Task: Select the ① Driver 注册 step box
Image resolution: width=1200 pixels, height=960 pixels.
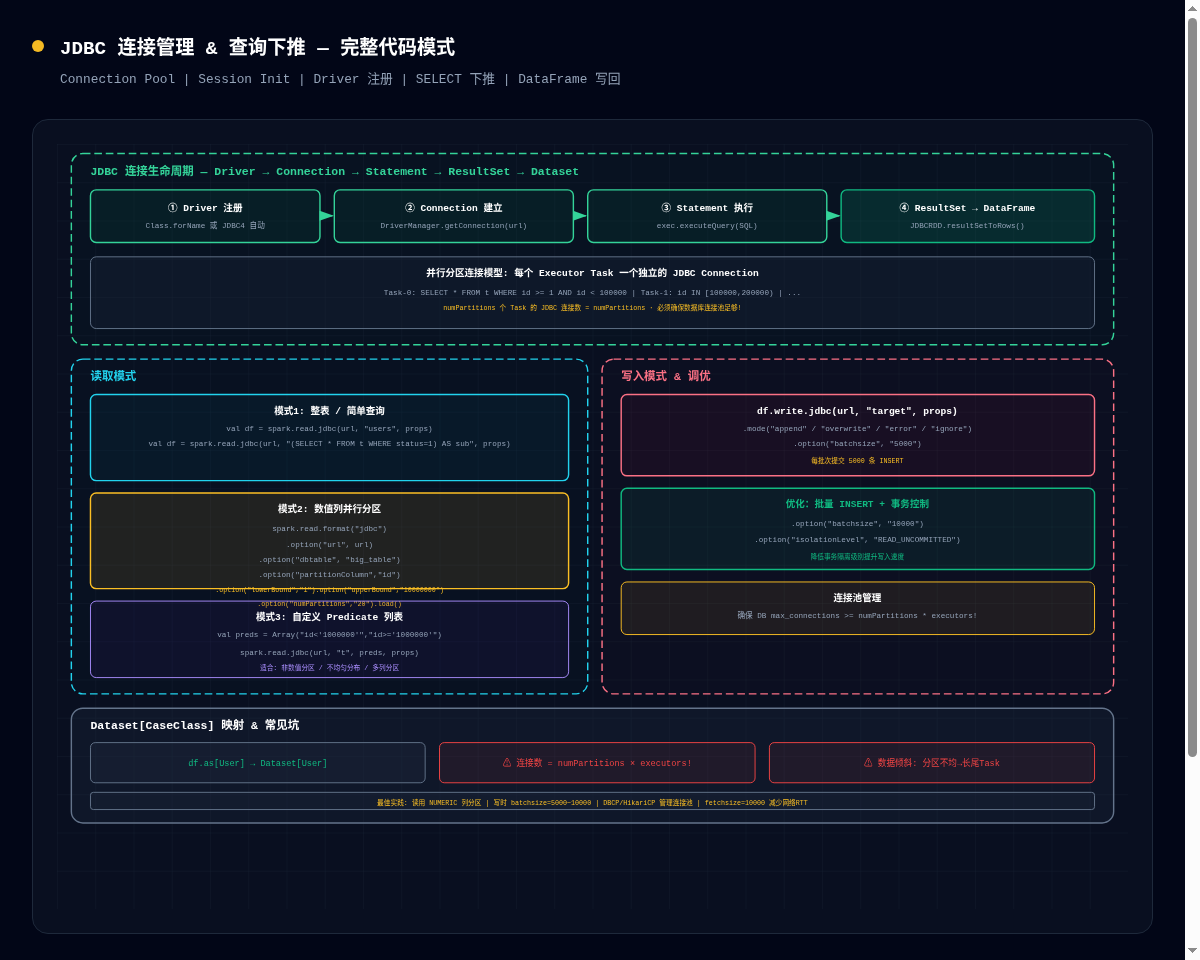Action: click(205, 216)
